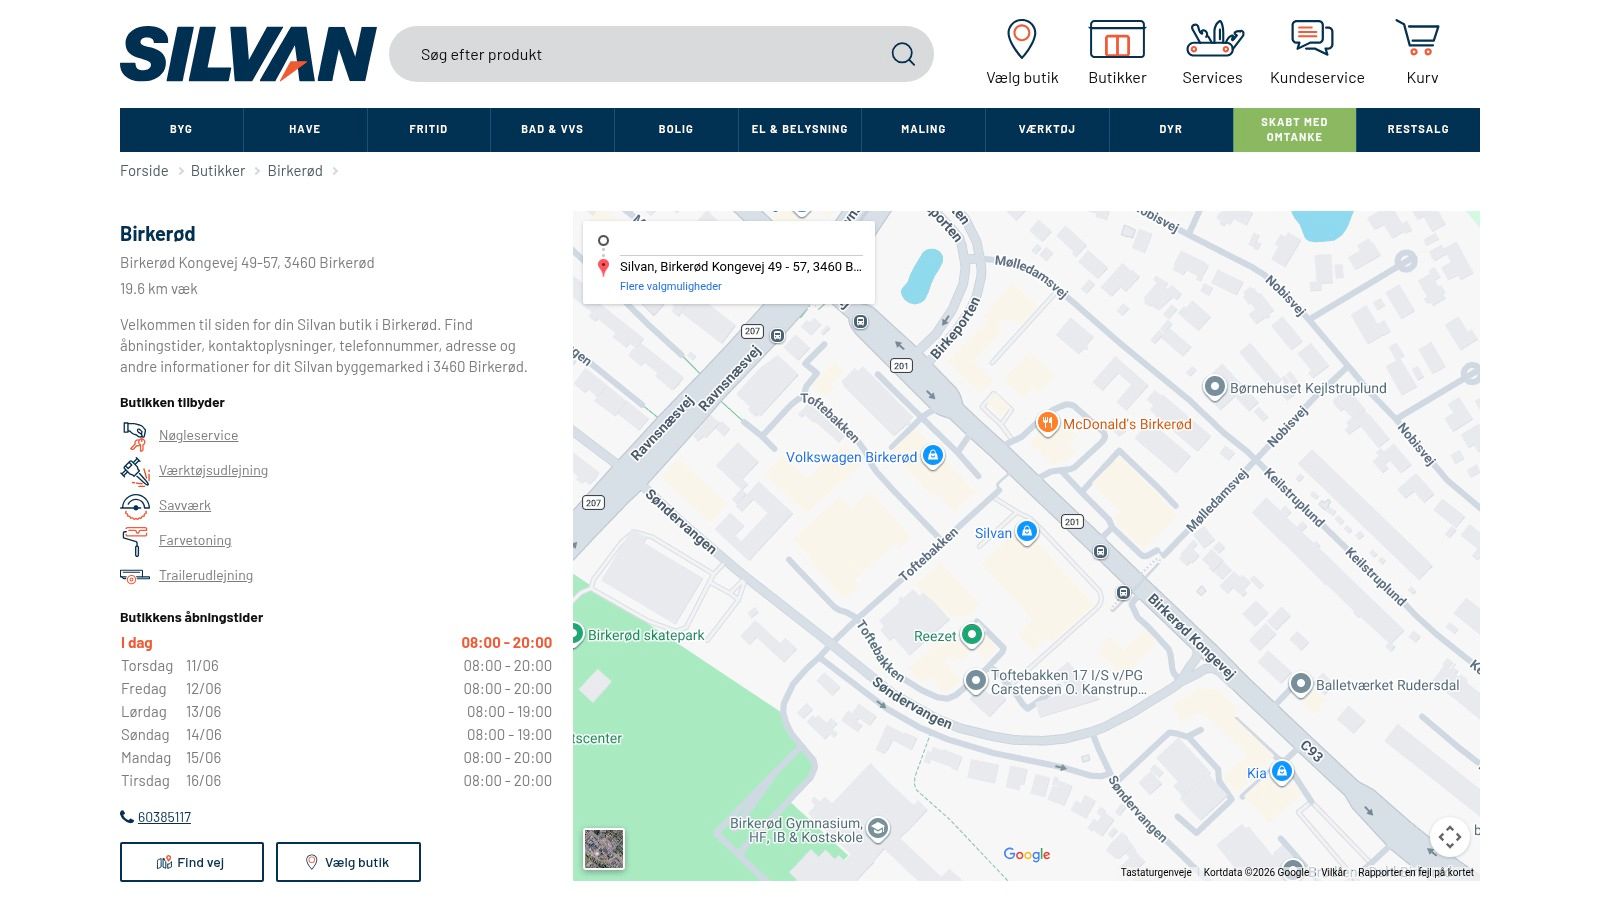This screenshot has width=1600, height=900.
Task: Click Volkswagen Birkerød map marker
Action: tap(933, 456)
